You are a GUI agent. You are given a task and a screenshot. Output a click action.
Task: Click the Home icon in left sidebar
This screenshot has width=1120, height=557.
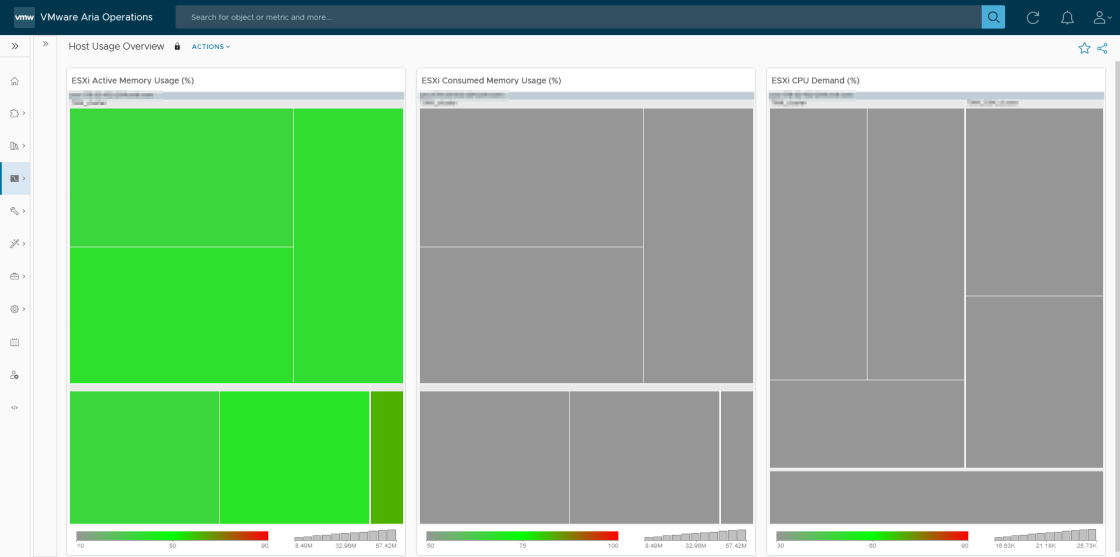click(x=14, y=81)
